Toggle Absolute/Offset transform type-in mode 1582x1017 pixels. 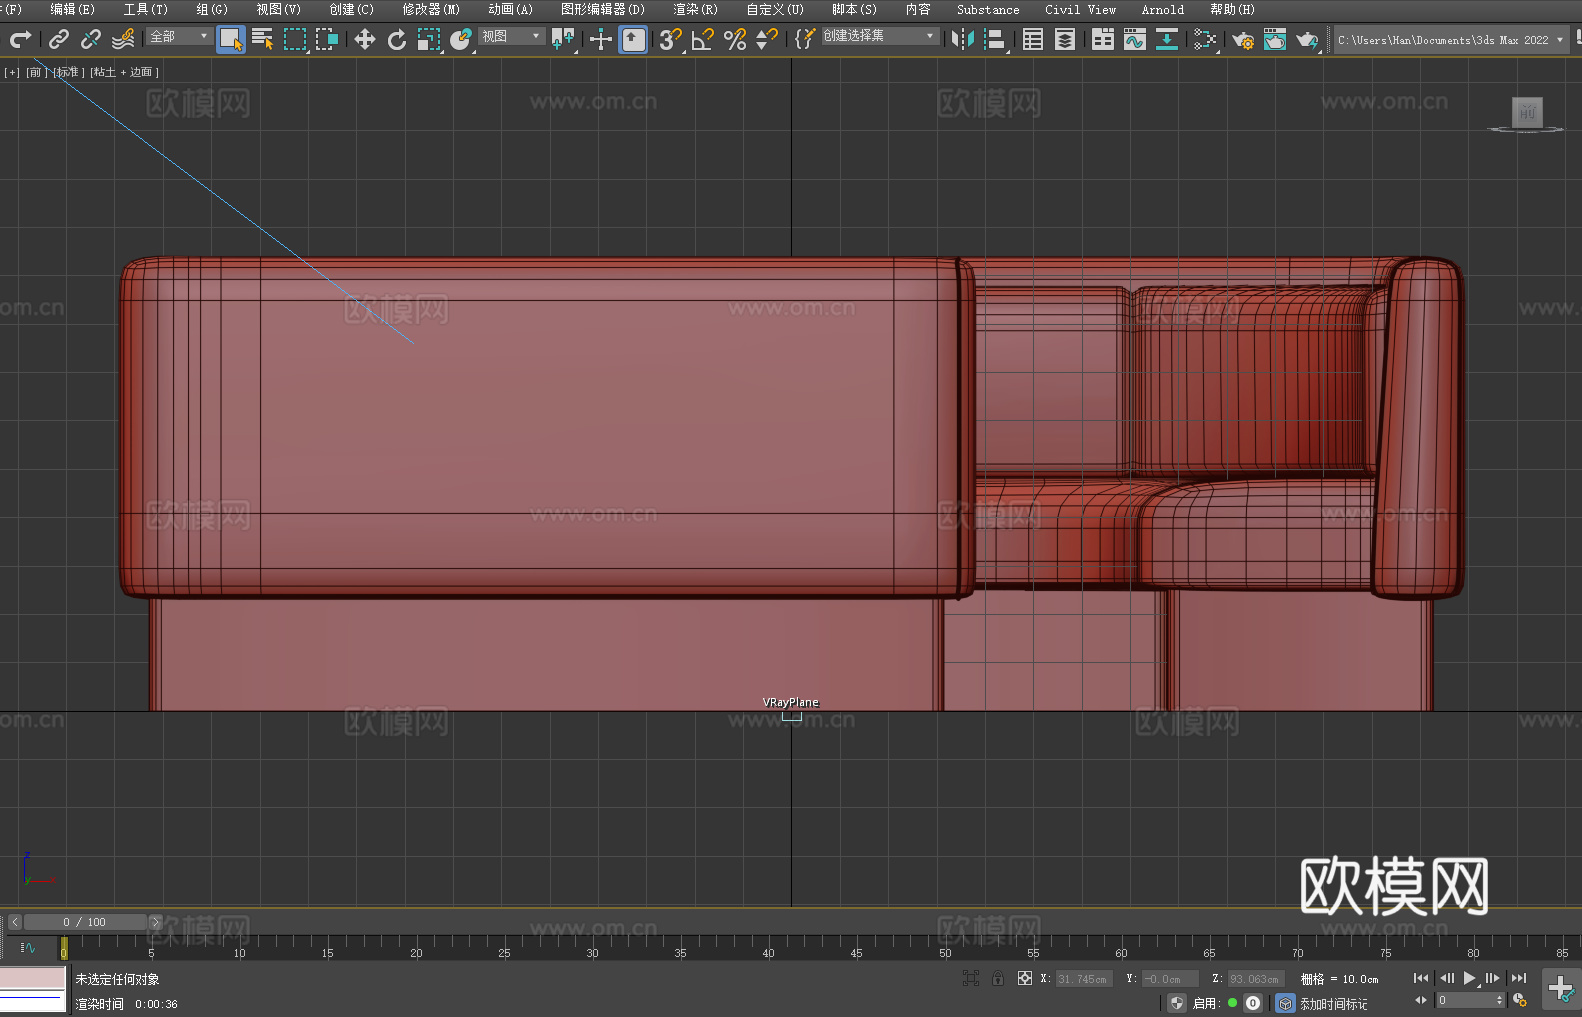tap(1025, 978)
